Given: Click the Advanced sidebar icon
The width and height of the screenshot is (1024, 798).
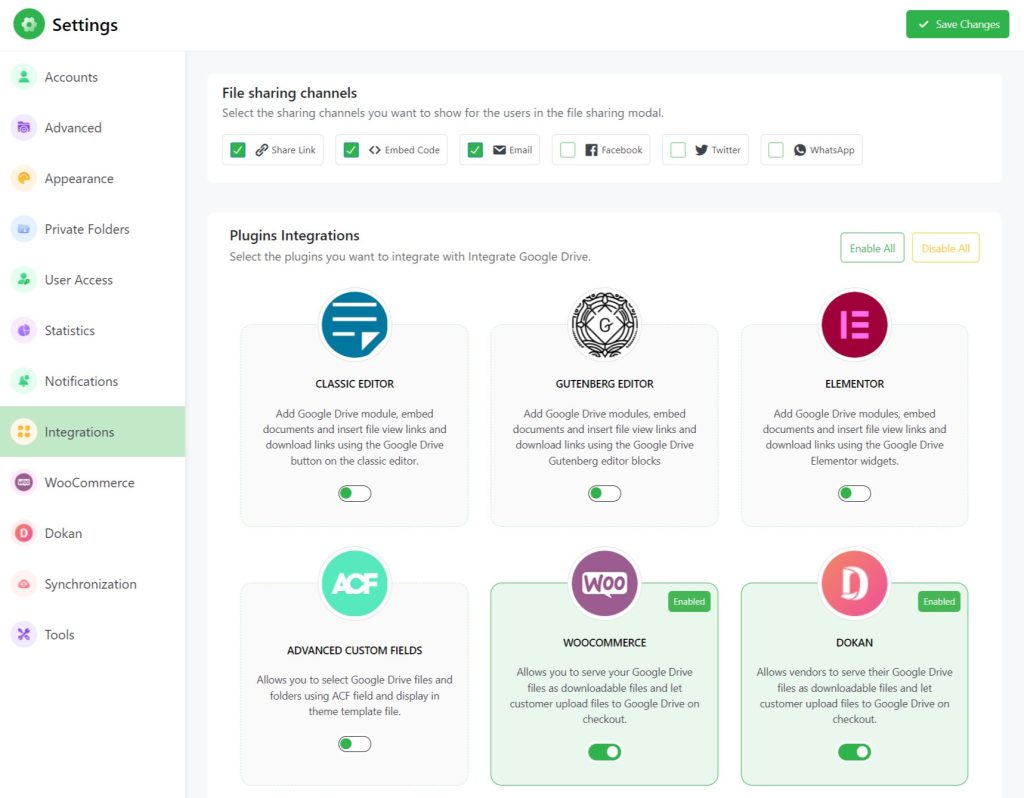Looking at the screenshot, I should 24,127.
